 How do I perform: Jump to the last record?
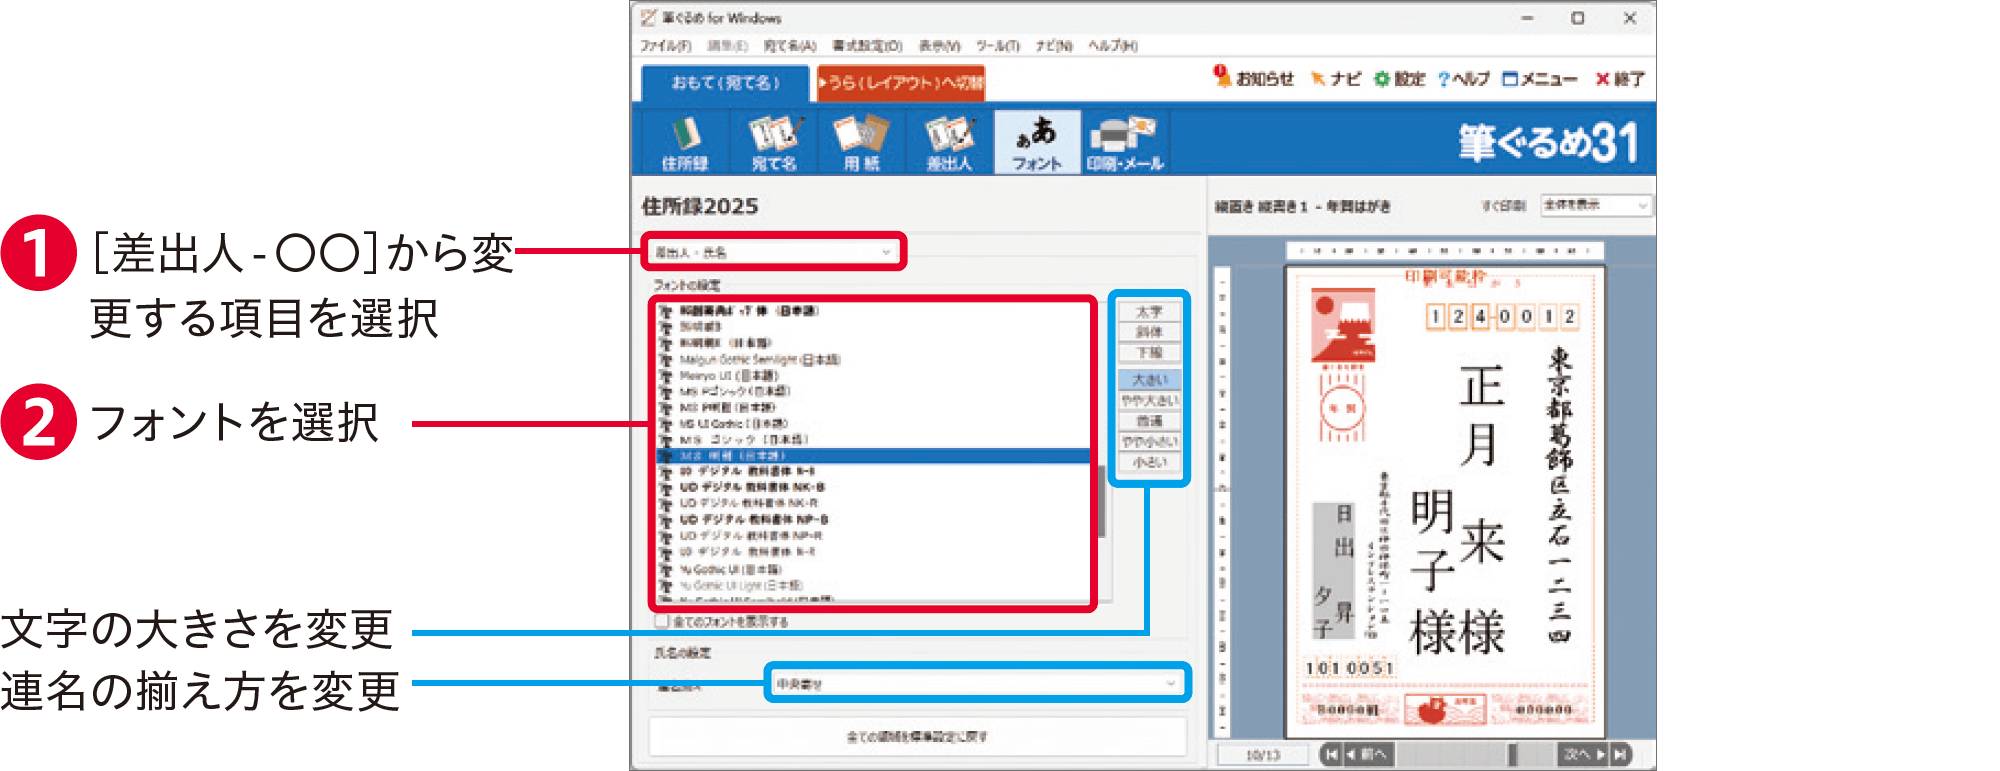click(1620, 754)
